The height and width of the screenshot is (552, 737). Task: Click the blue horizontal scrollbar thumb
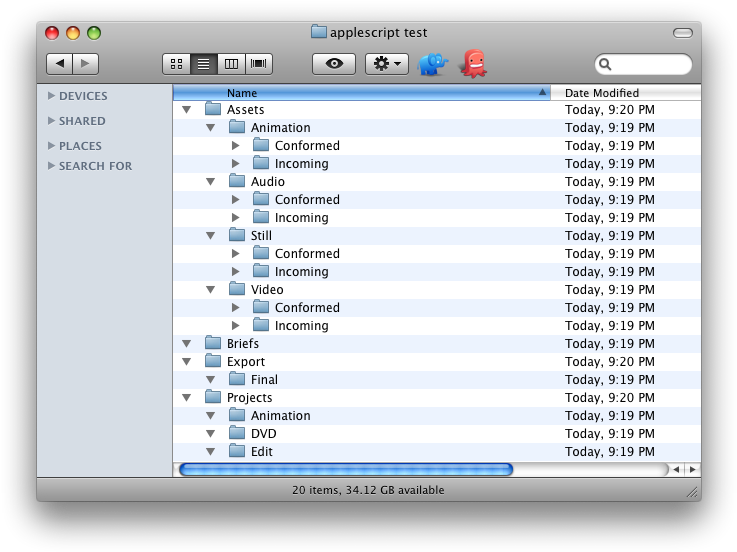(x=346, y=469)
